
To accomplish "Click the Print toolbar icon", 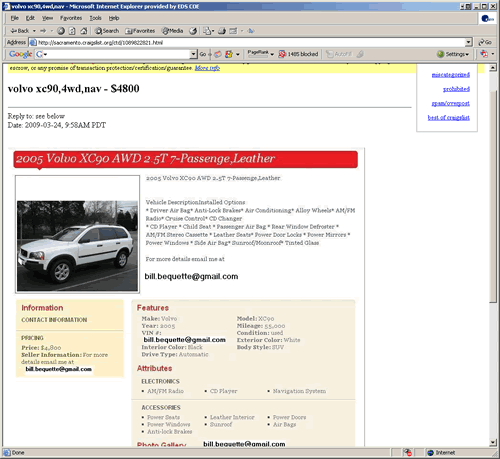I will (222, 31).
